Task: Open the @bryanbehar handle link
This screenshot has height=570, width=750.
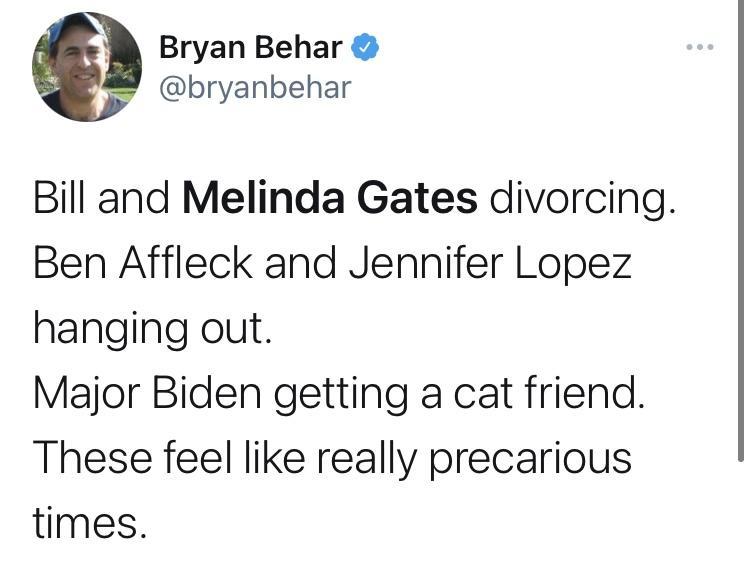Action: click(x=255, y=87)
